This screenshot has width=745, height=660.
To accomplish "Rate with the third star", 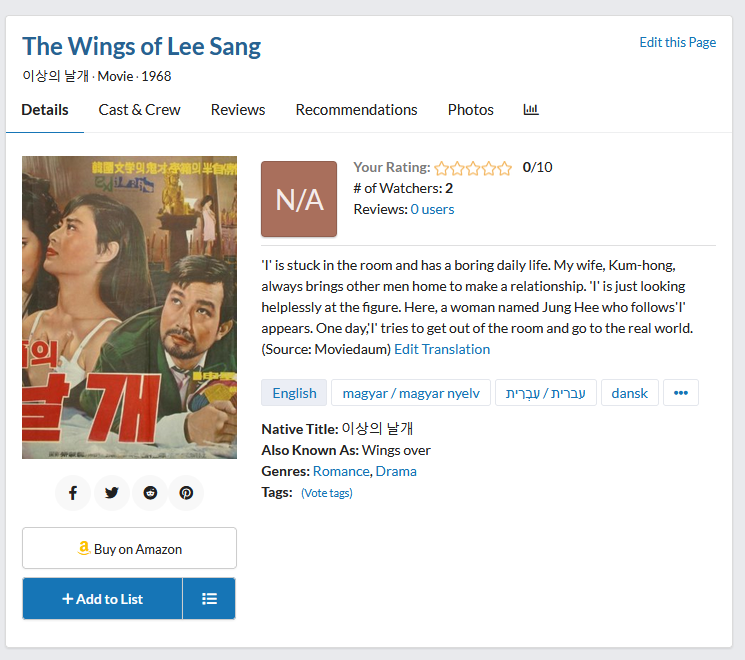I will click(x=473, y=168).
